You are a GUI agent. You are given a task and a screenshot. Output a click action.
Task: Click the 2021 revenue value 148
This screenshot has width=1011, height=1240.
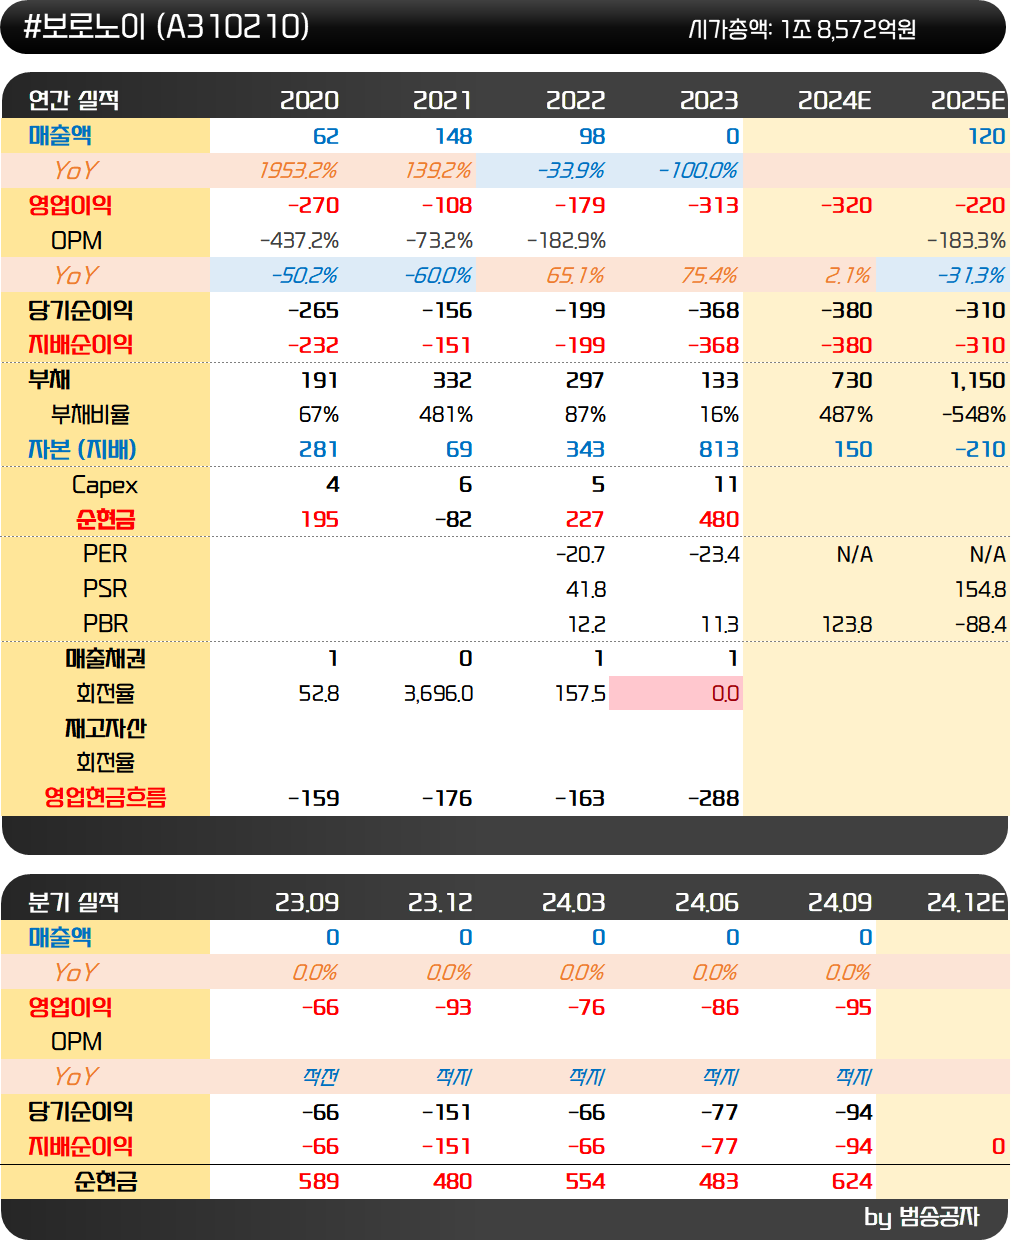tap(453, 136)
